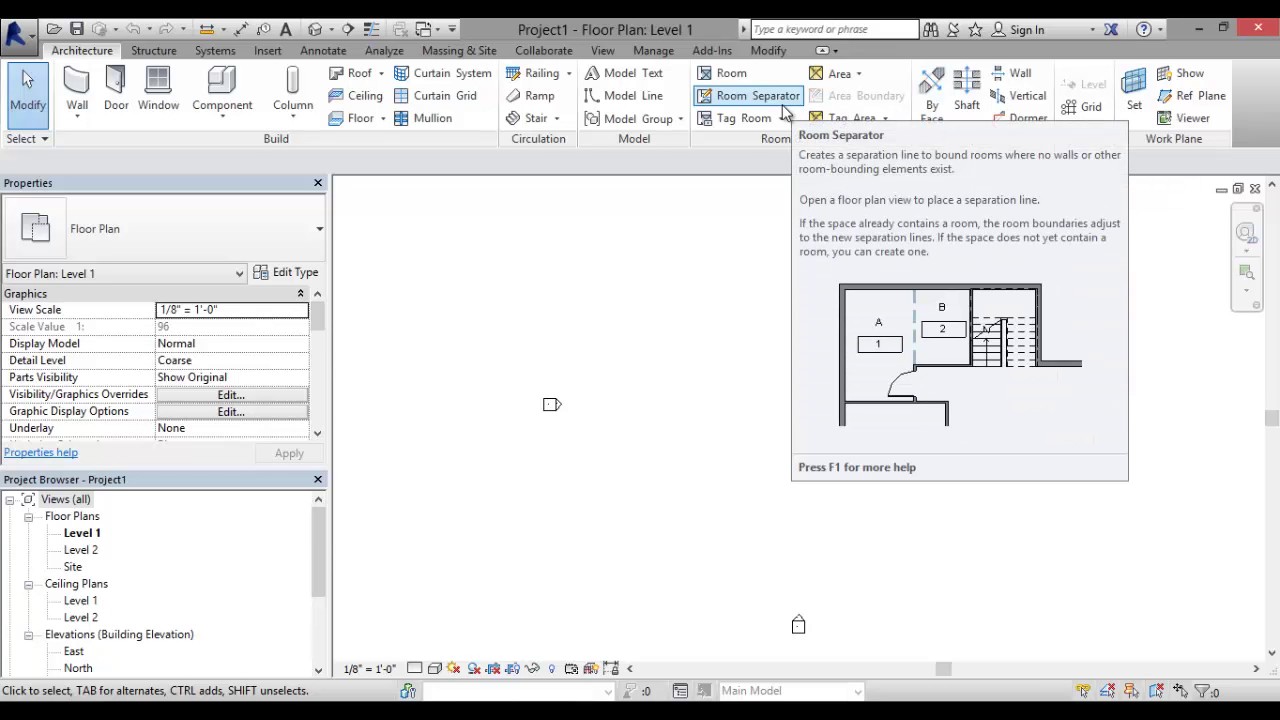
Task: Click the View Scale value field
Action: tap(232, 310)
